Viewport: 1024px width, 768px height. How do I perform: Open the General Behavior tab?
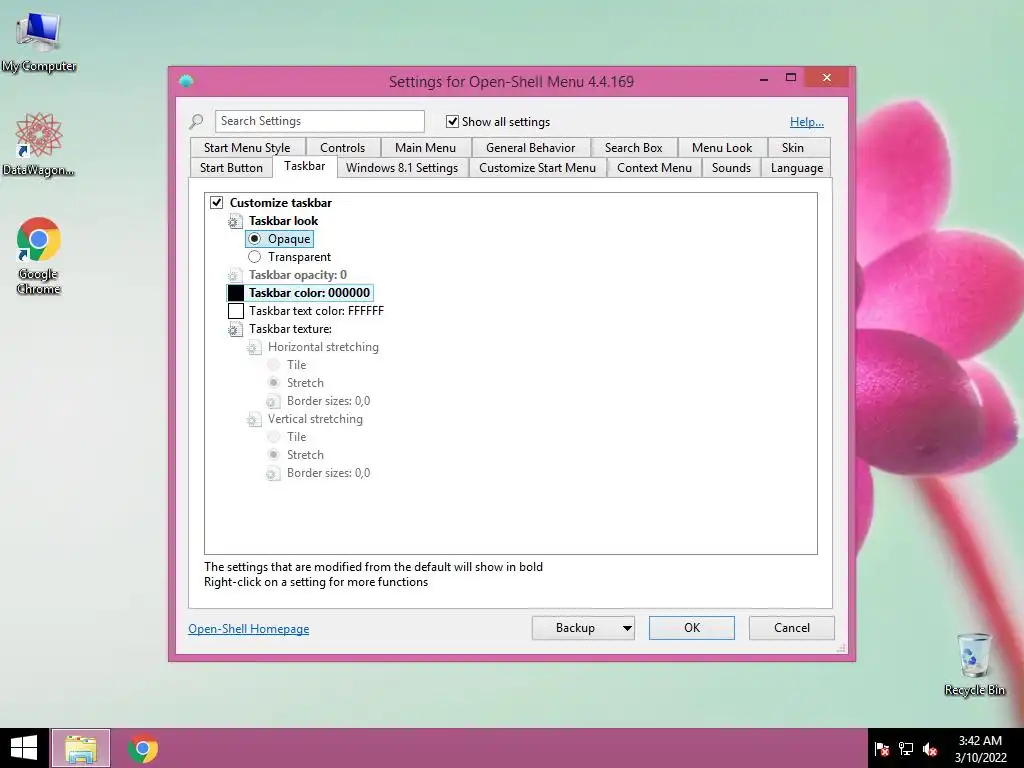pos(530,148)
